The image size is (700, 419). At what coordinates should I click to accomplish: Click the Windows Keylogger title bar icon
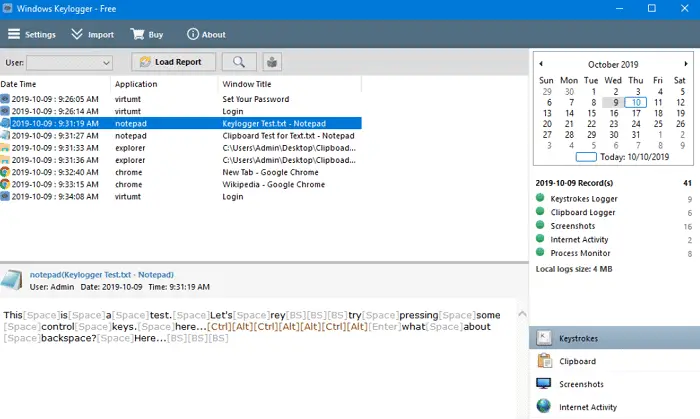click(7, 8)
